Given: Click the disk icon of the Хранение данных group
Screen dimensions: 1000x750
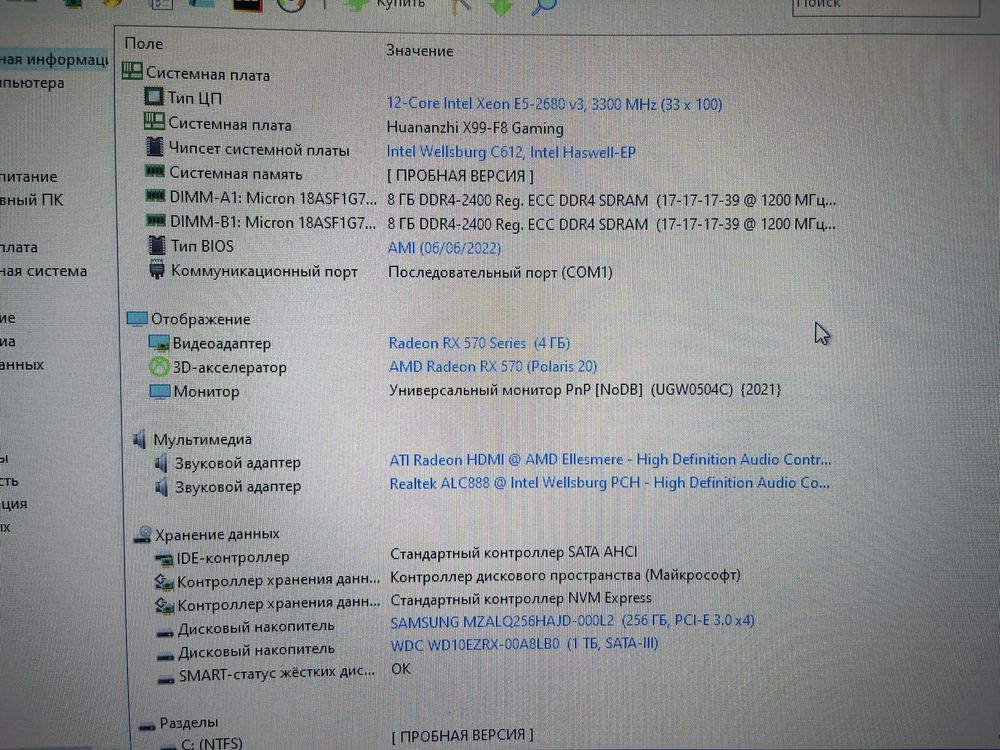Looking at the screenshot, I should coord(143,534).
